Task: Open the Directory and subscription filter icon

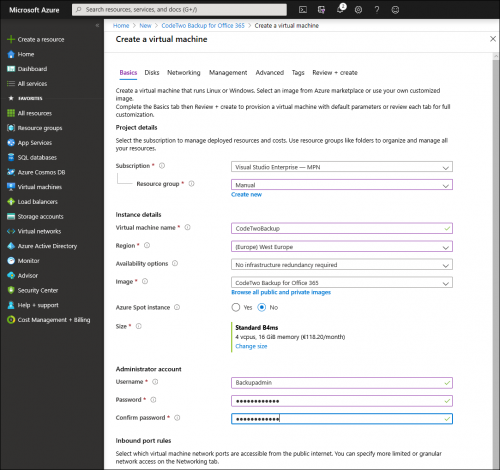Action: point(321,10)
